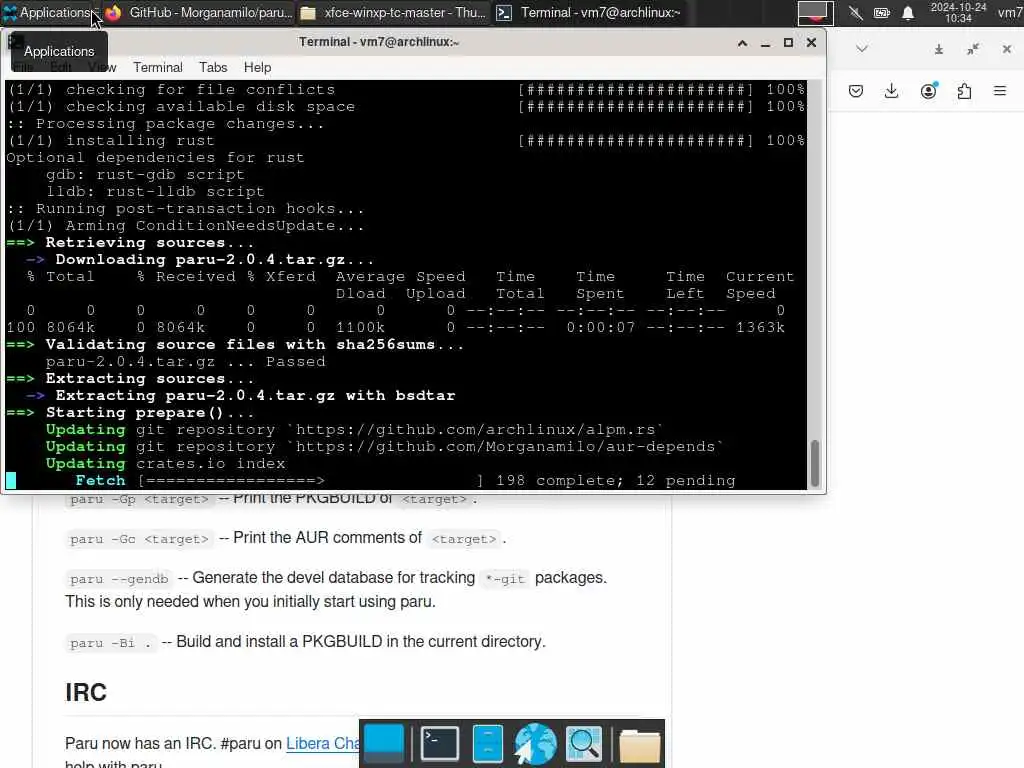Open the battery power manager icon

click(x=882, y=12)
